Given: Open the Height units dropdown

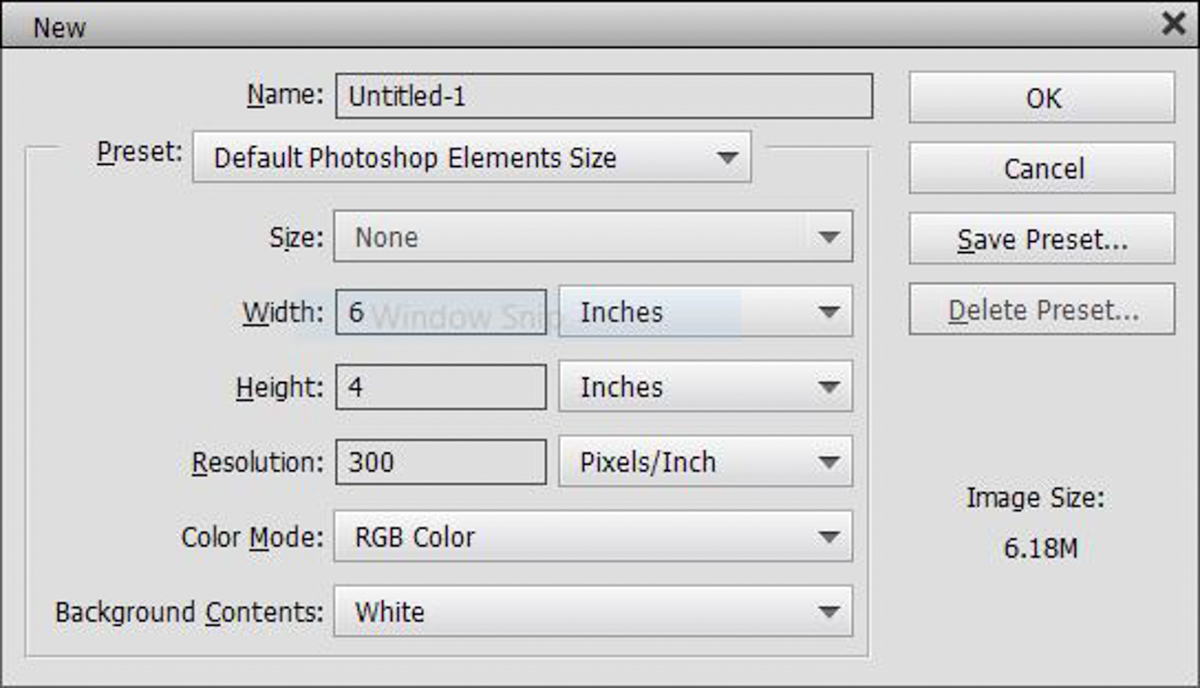Looking at the screenshot, I should [705, 387].
